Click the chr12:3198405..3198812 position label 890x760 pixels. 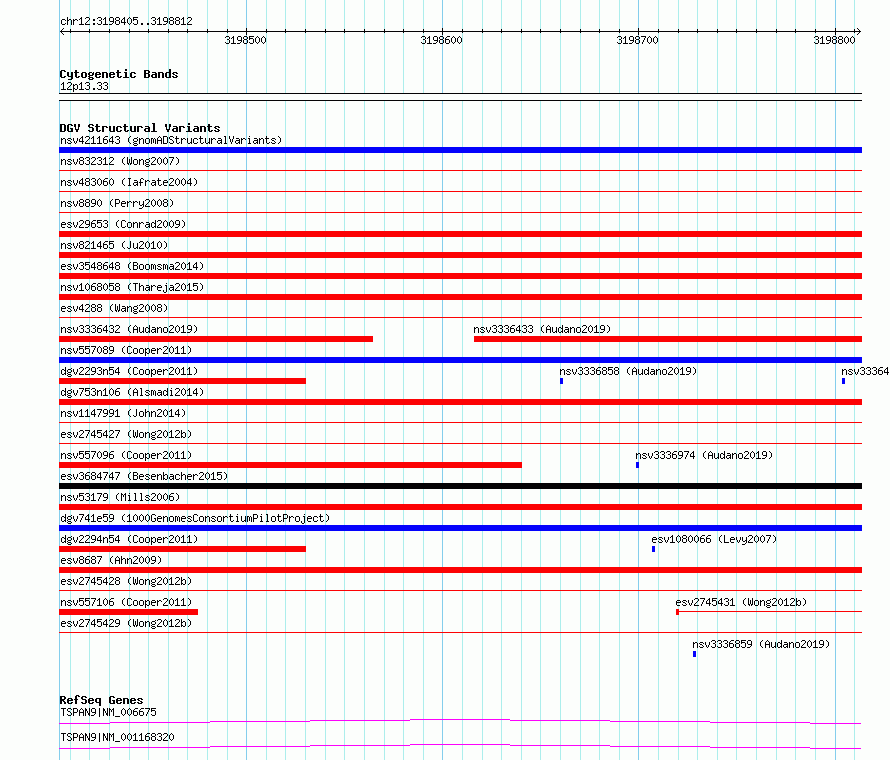(126, 21)
